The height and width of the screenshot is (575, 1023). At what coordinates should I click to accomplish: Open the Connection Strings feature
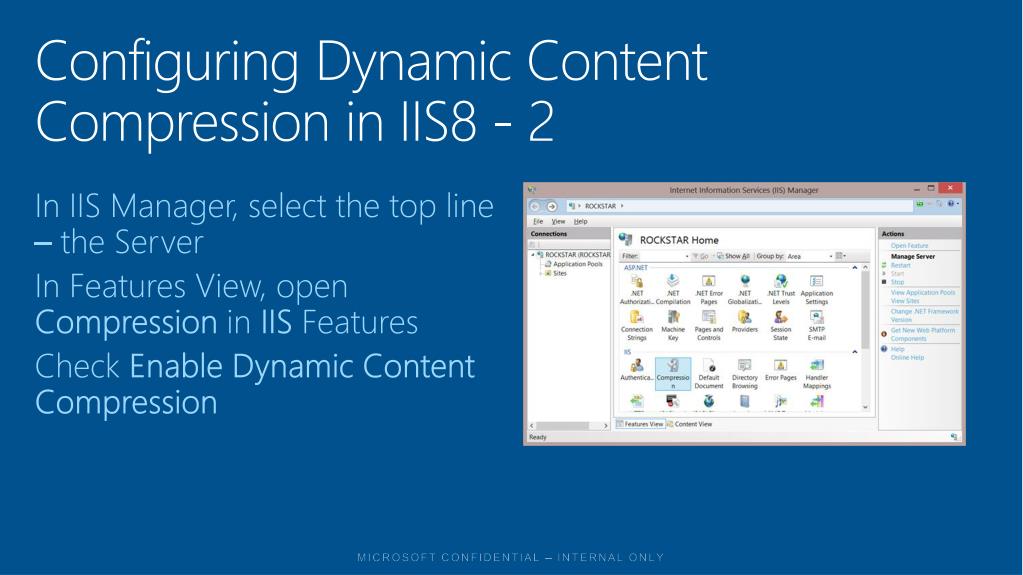(636, 326)
